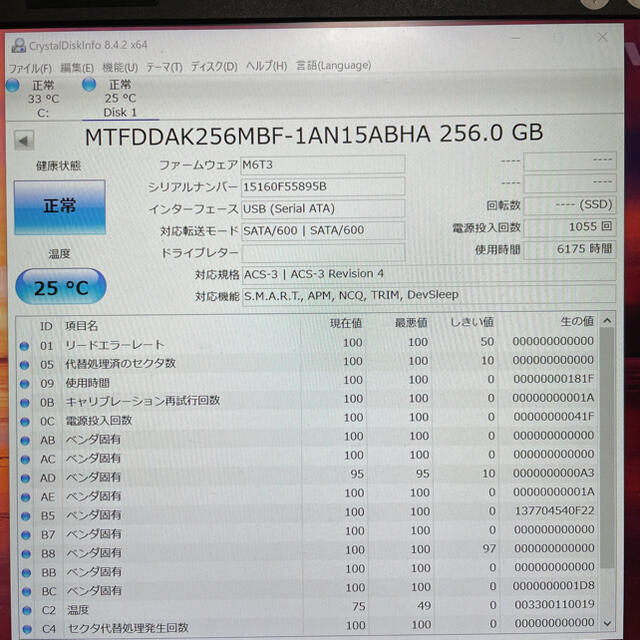Click the 25 °C temperature button
640x640 pixels.
click(61, 287)
